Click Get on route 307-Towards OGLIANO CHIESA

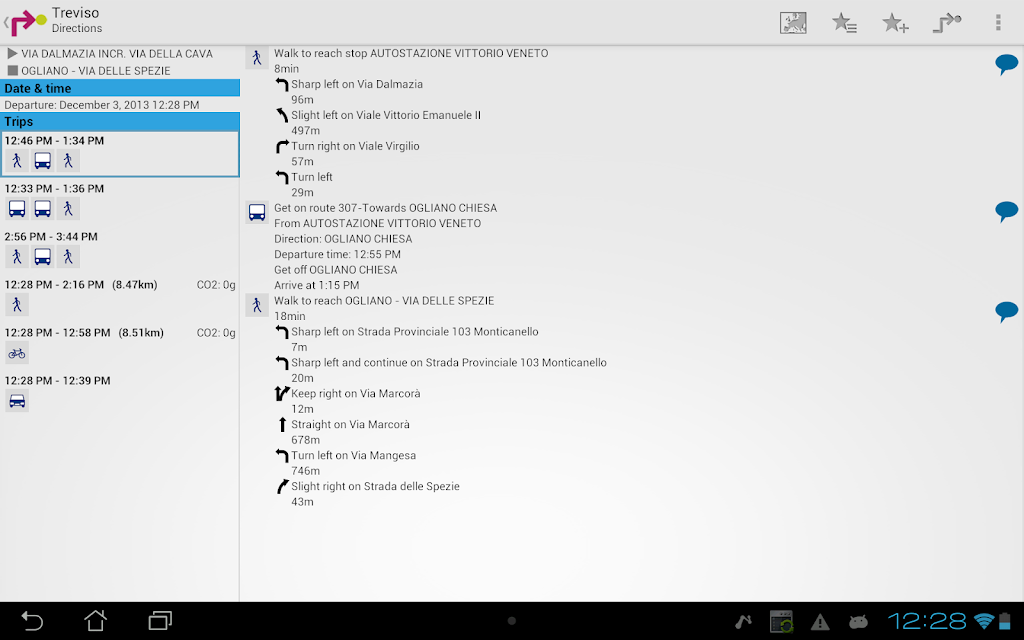(x=385, y=208)
